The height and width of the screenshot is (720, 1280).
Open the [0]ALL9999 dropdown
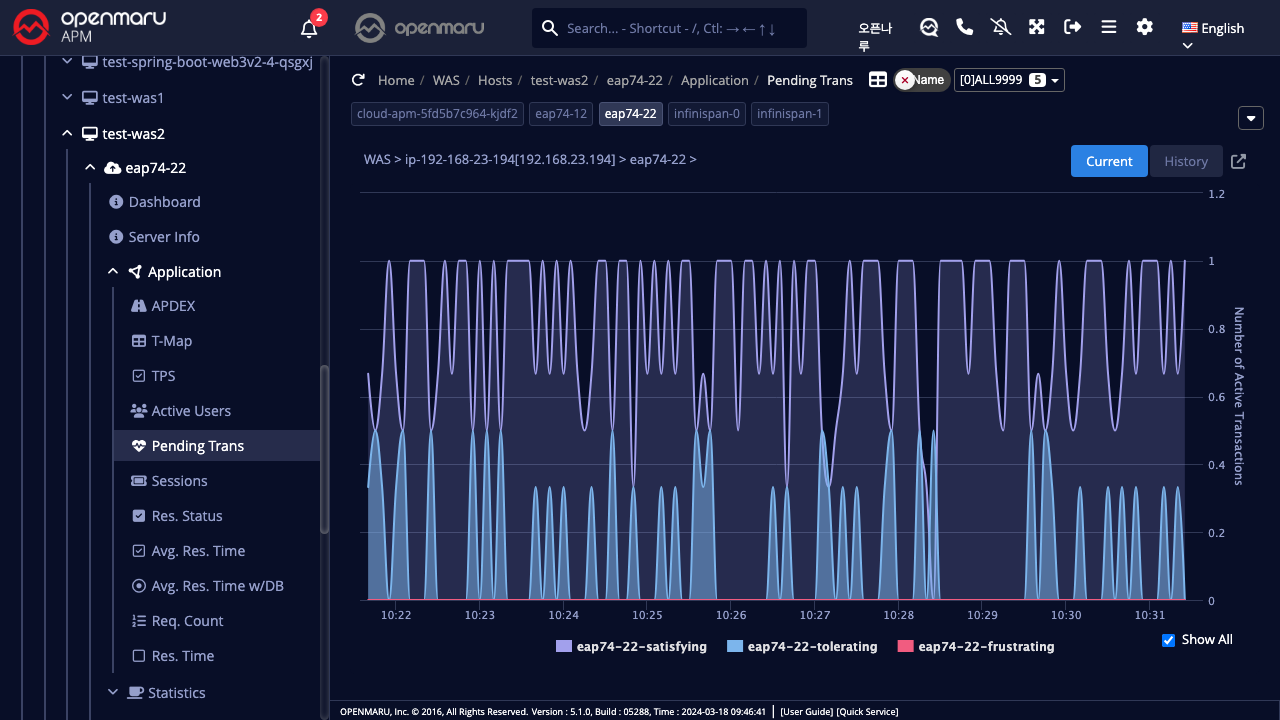1009,80
